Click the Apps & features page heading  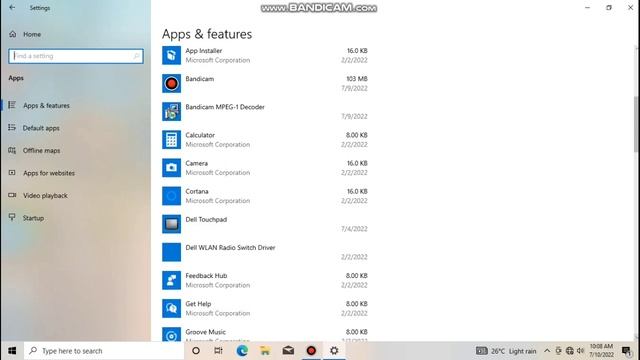(x=207, y=34)
